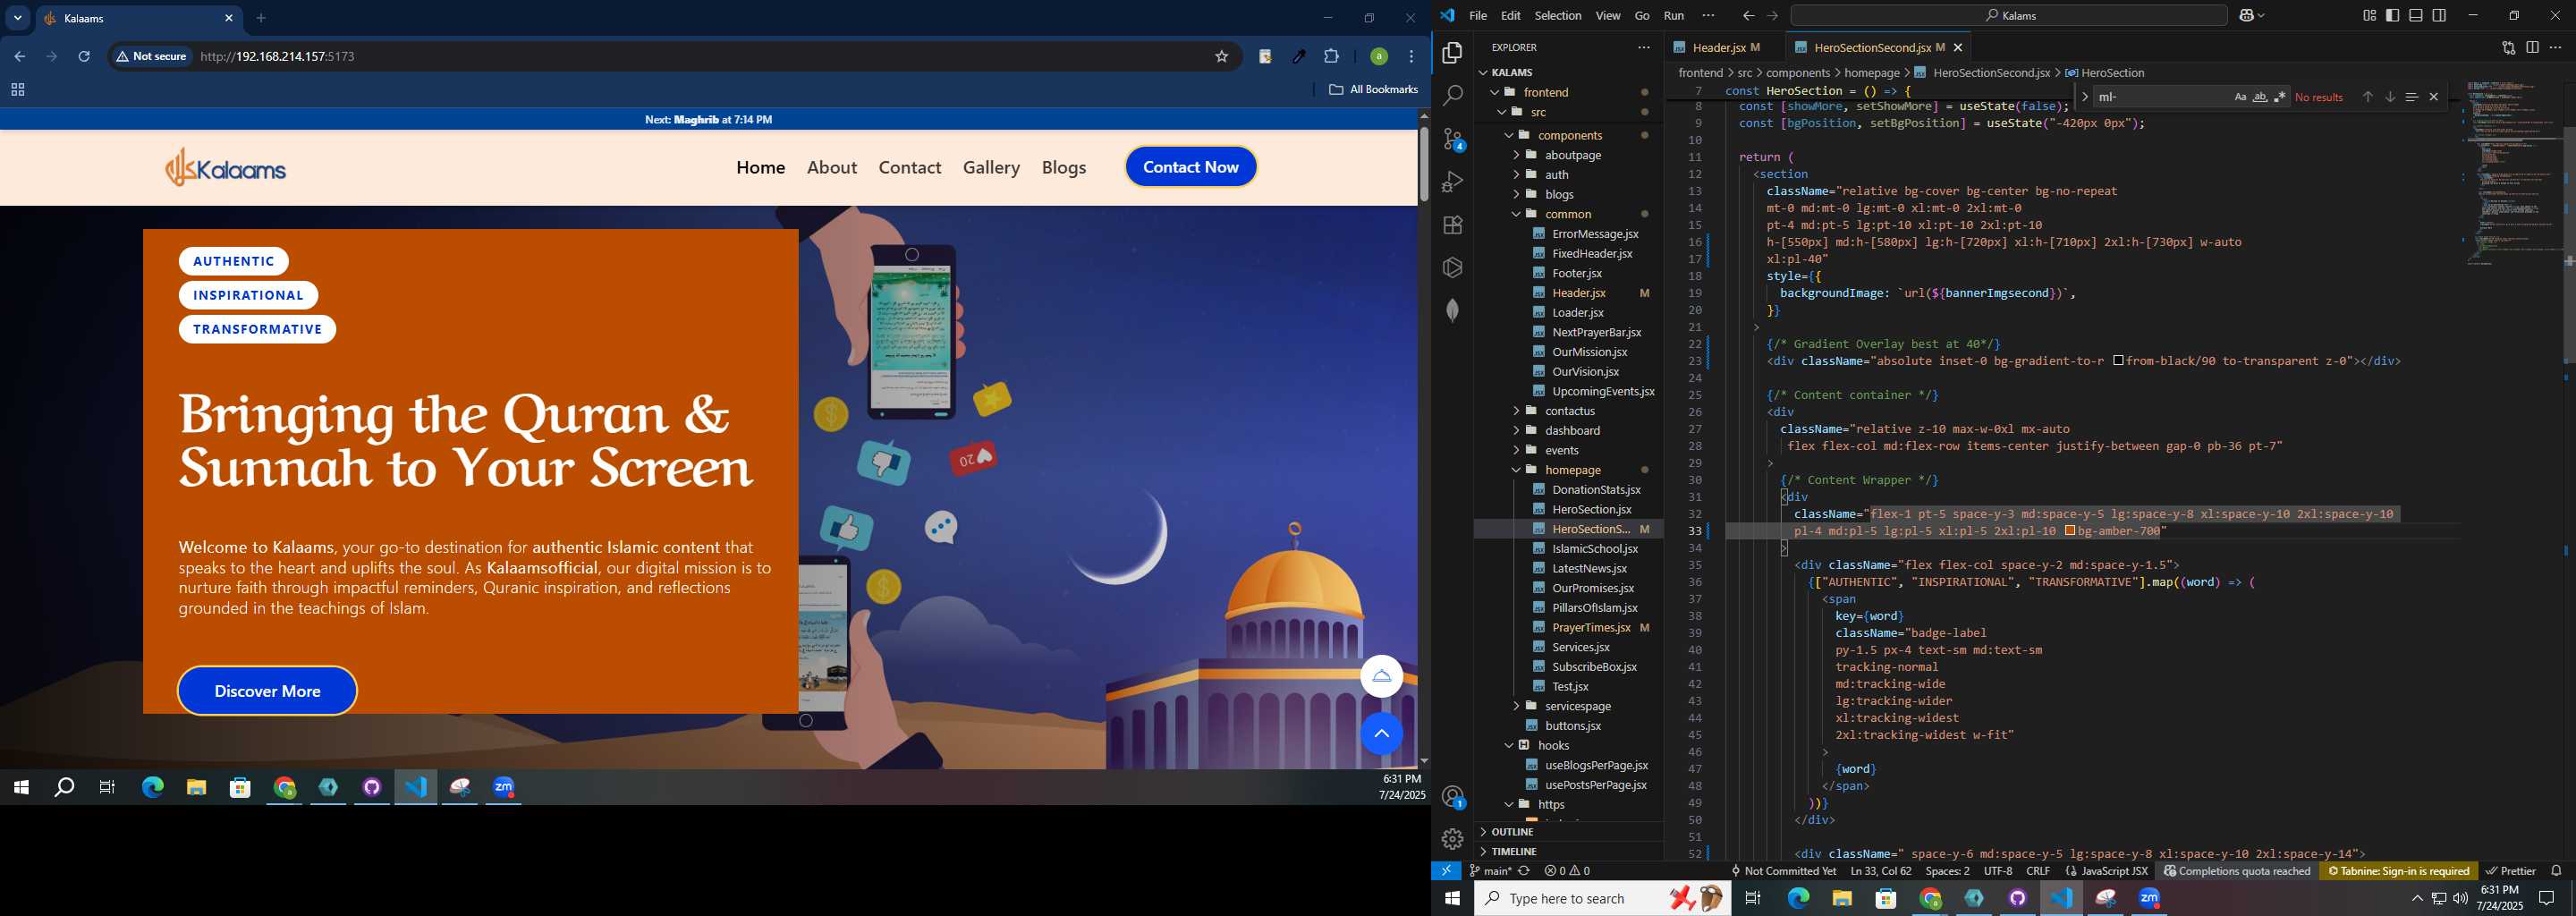Click the bg-amber-700 color swatch in code
This screenshot has width=2576, height=916.
2070,531
